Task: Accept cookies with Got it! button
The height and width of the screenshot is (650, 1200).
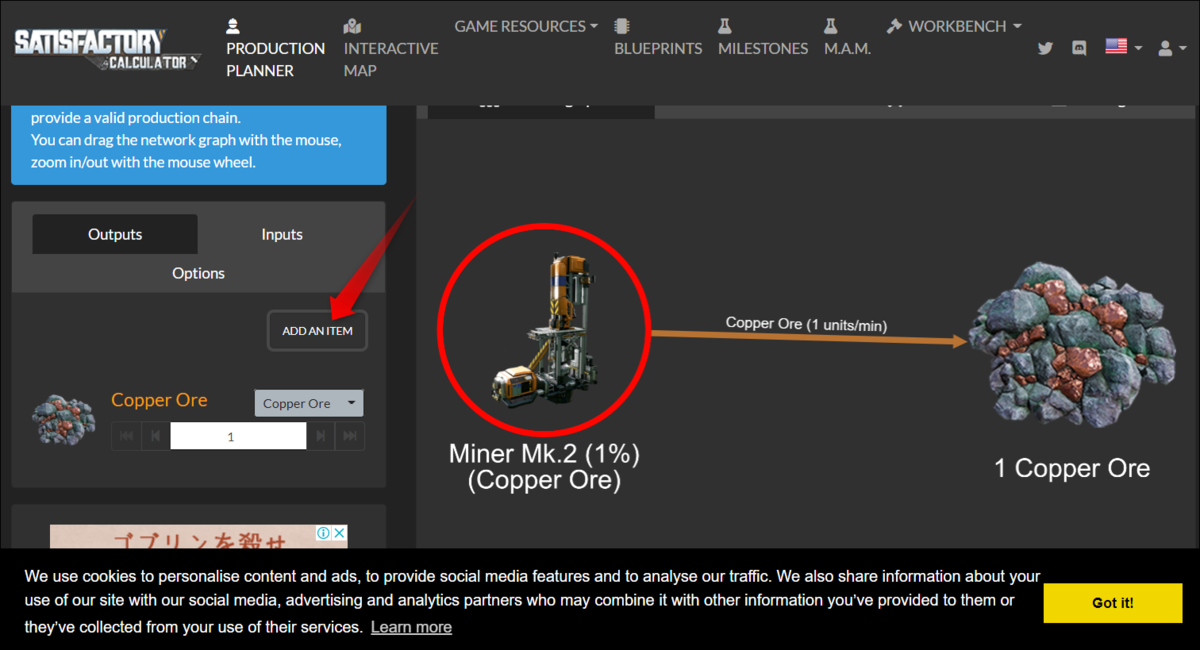Action: pyautogui.click(x=1112, y=603)
